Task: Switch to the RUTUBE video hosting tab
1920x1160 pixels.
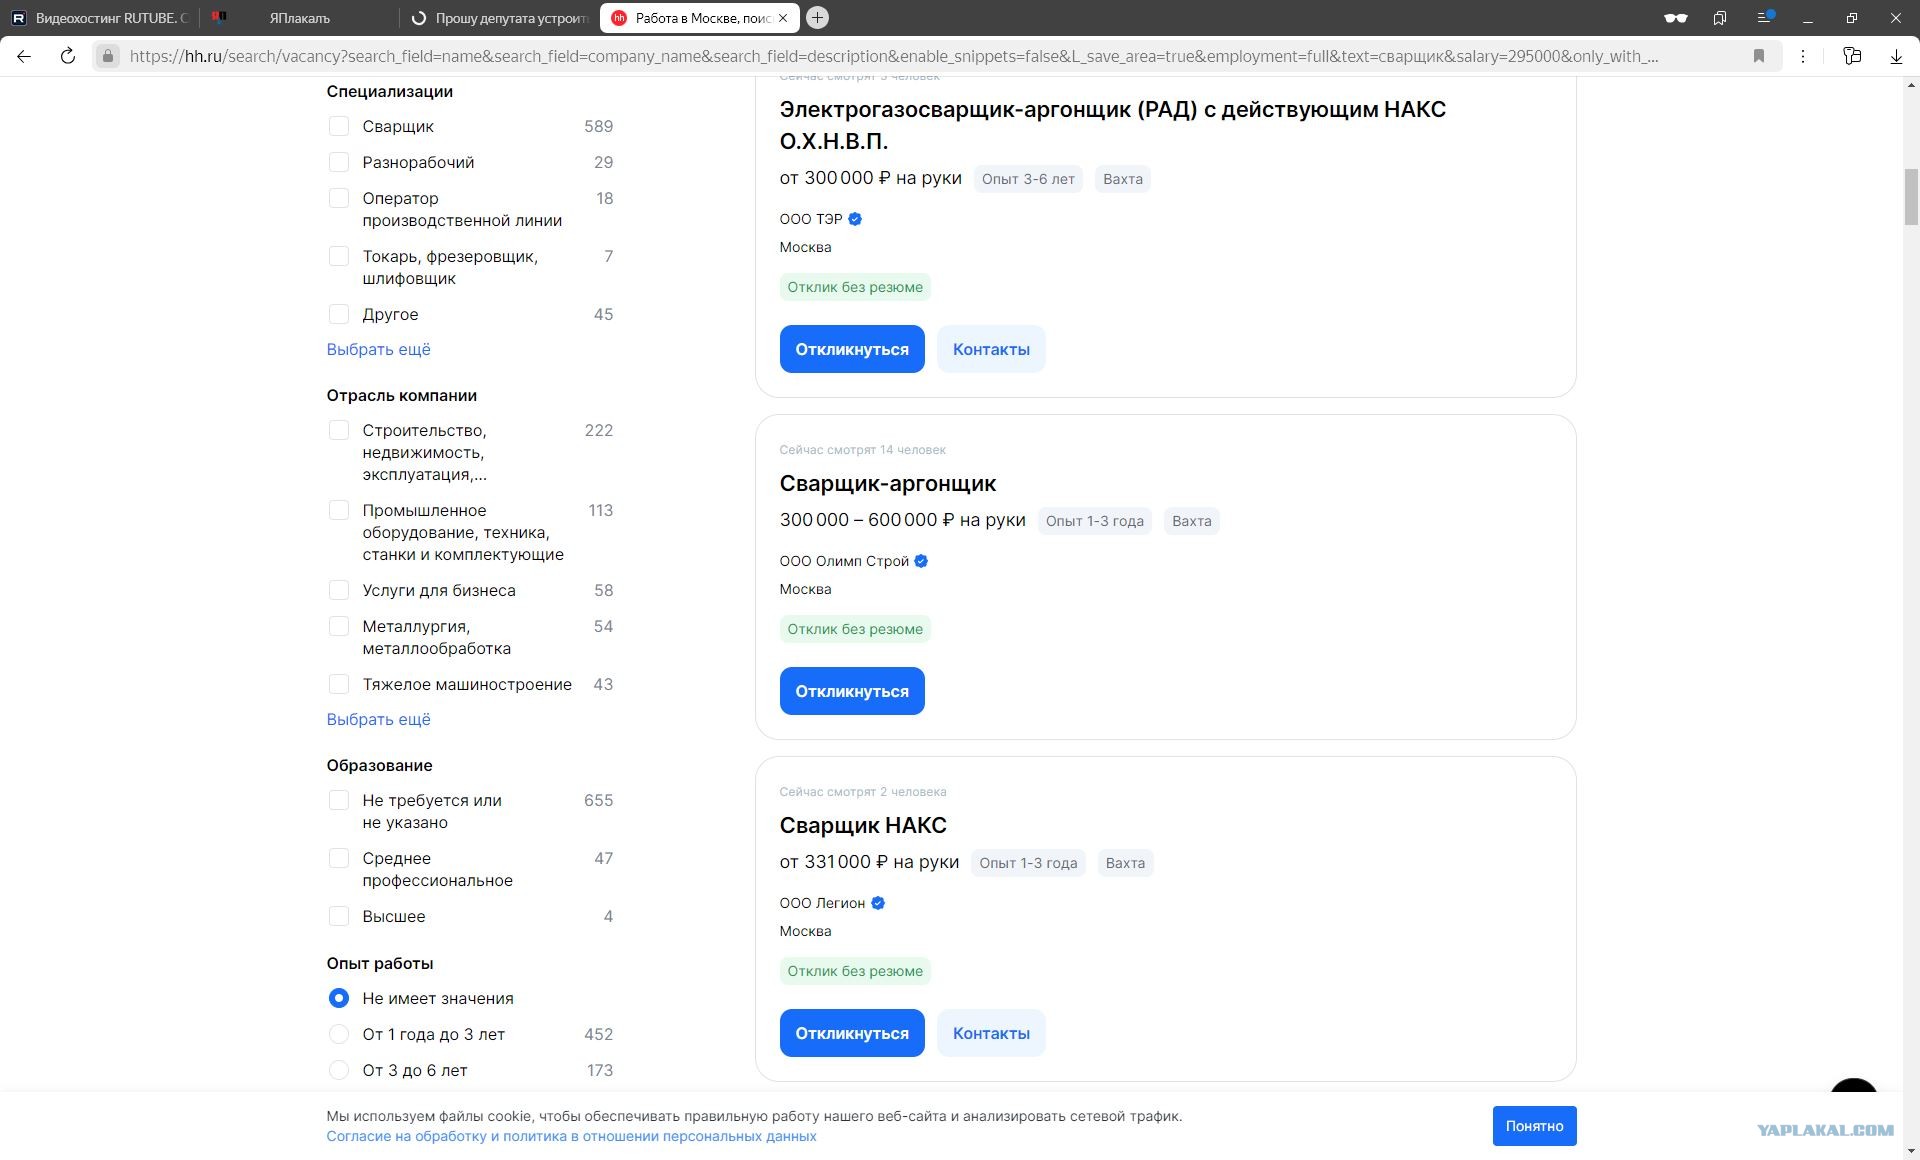Action: (x=100, y=18)
